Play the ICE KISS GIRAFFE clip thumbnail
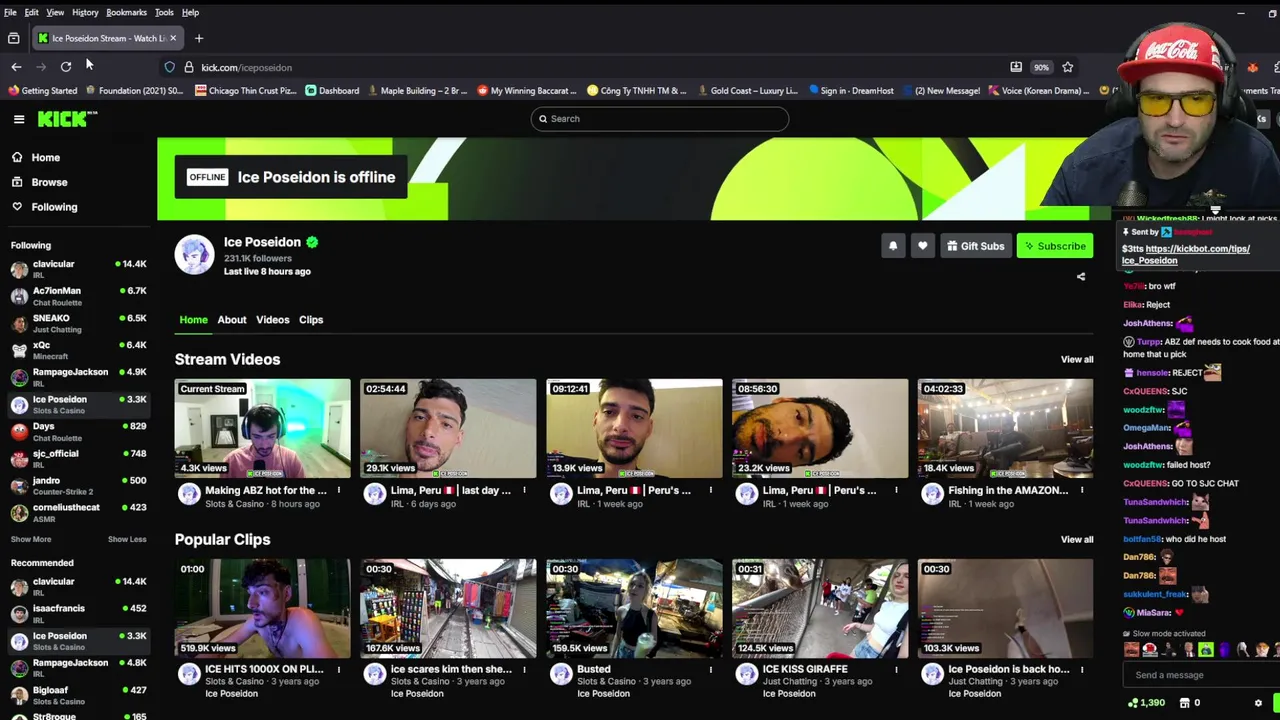Image resolution: width=1280 pixels, height=720 pixels. click(820, 608)
